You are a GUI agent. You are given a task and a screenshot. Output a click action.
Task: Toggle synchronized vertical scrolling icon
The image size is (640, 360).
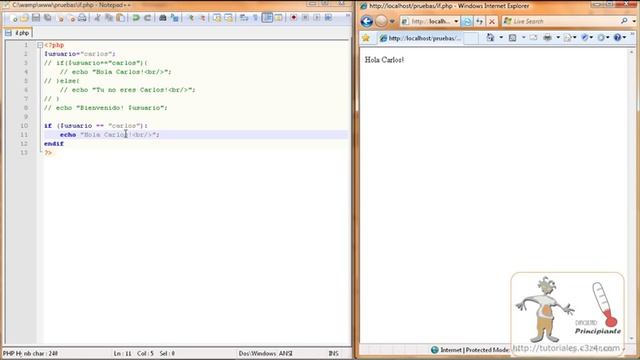217,18
